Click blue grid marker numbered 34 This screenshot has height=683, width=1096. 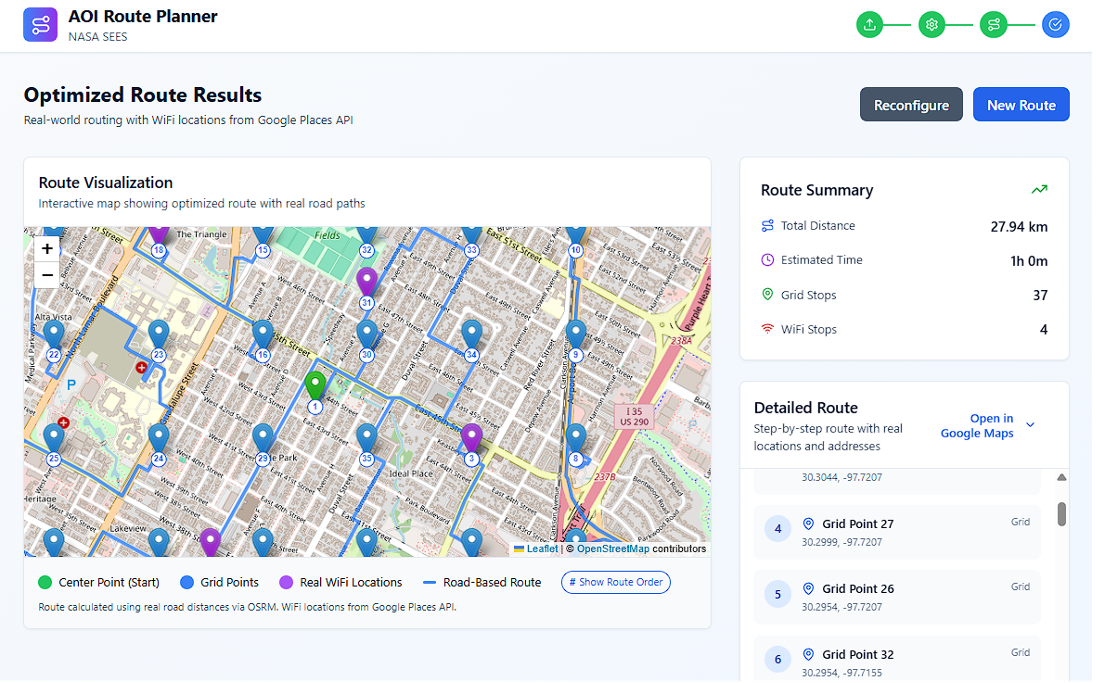tap(471, 337)
